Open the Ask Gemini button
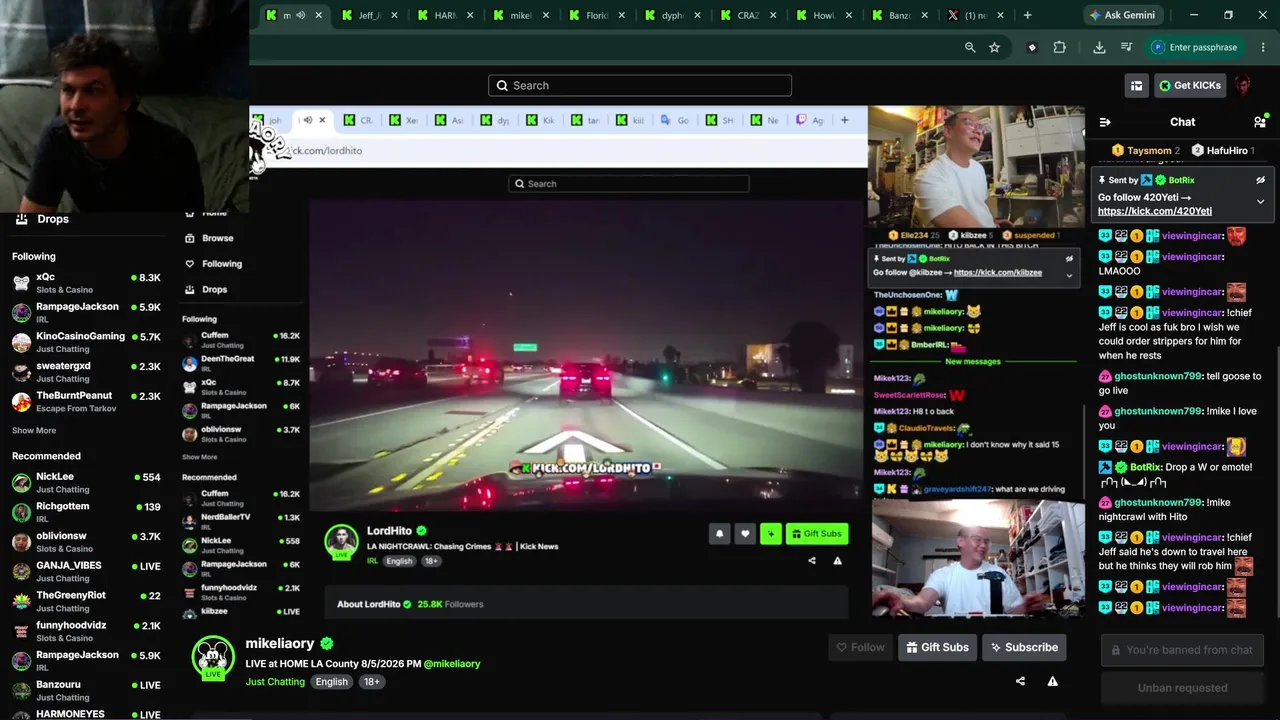The image size is (1280, 720). (1122, 15)
